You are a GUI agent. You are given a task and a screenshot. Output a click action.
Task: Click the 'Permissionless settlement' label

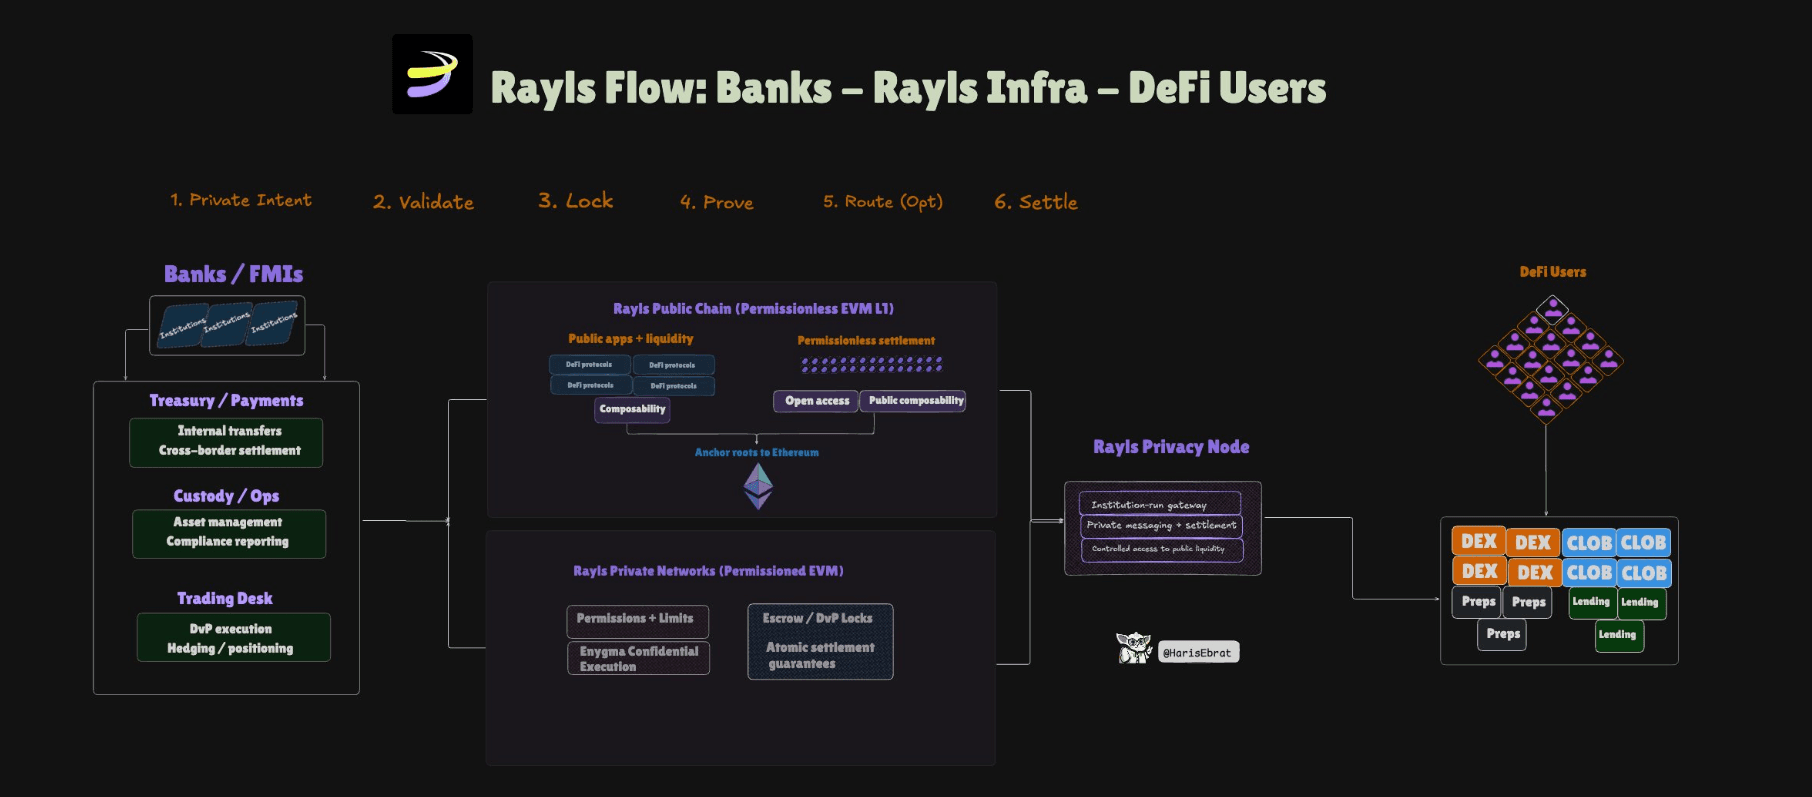866,341
